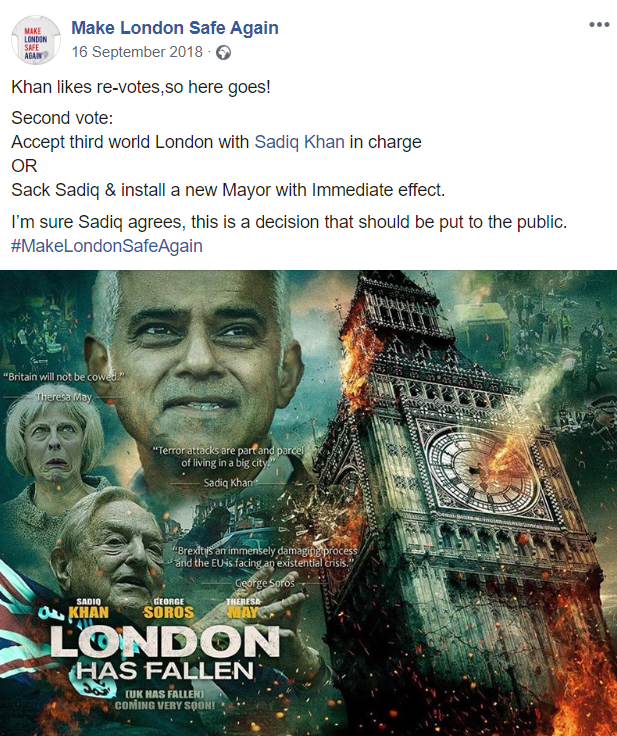
Task: Click the 'Britain will not be cowed' quote
Action: coord(64,376)
